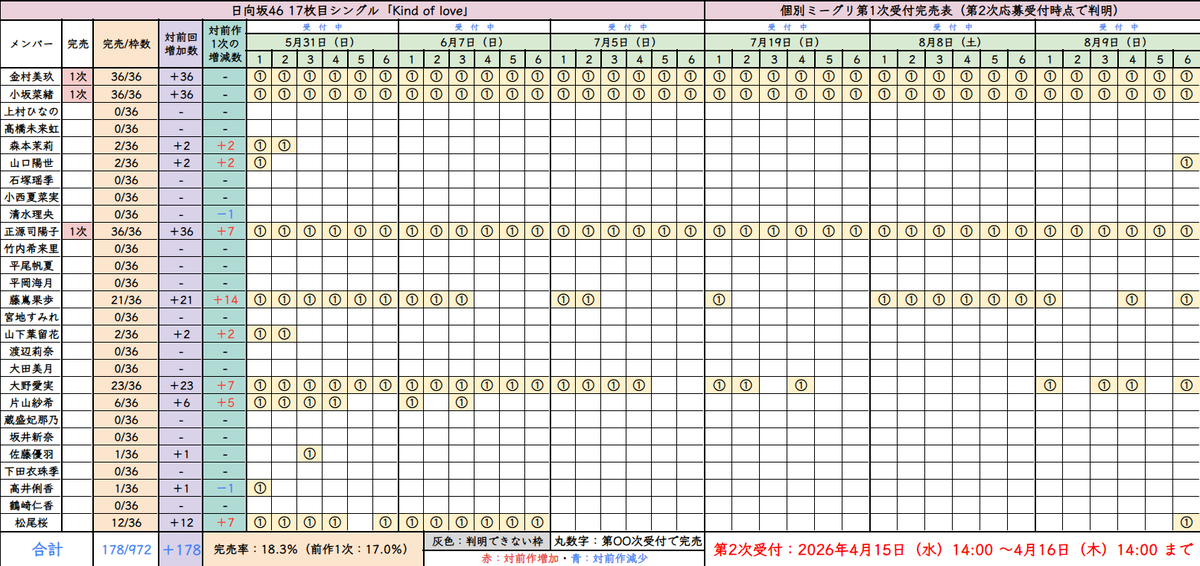Click the member name 正源司陽子
The height and width of the screenshot is (566, 1200).
[31, 230]
